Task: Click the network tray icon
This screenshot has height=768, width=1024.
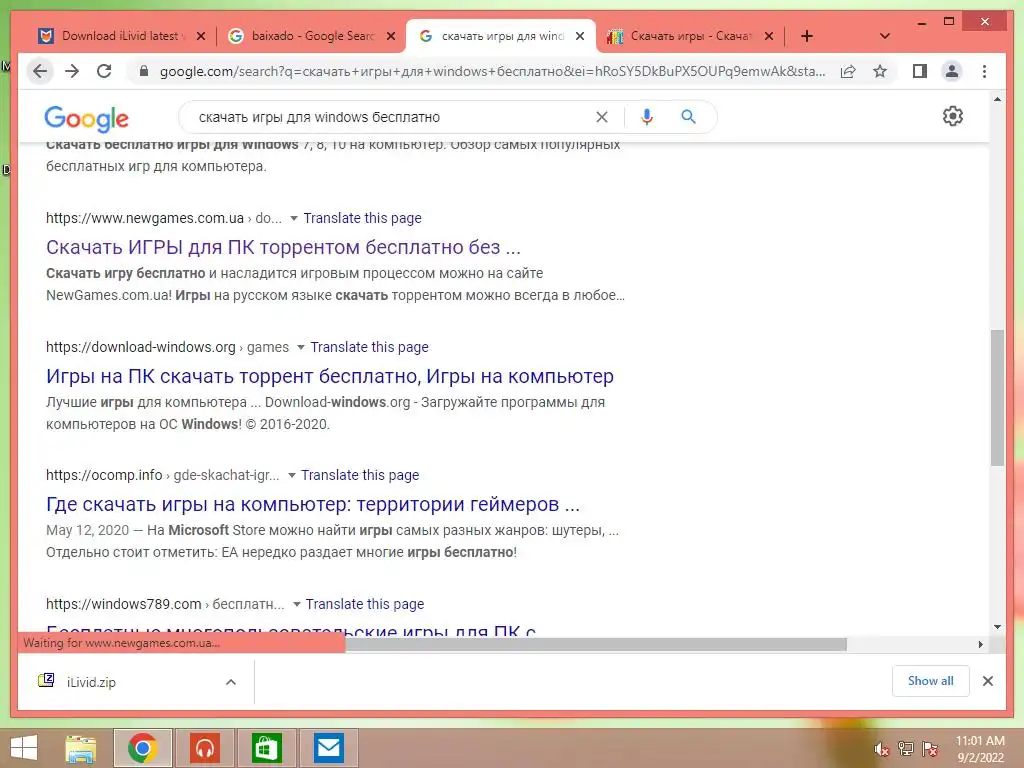Action: tap(906, 749)
